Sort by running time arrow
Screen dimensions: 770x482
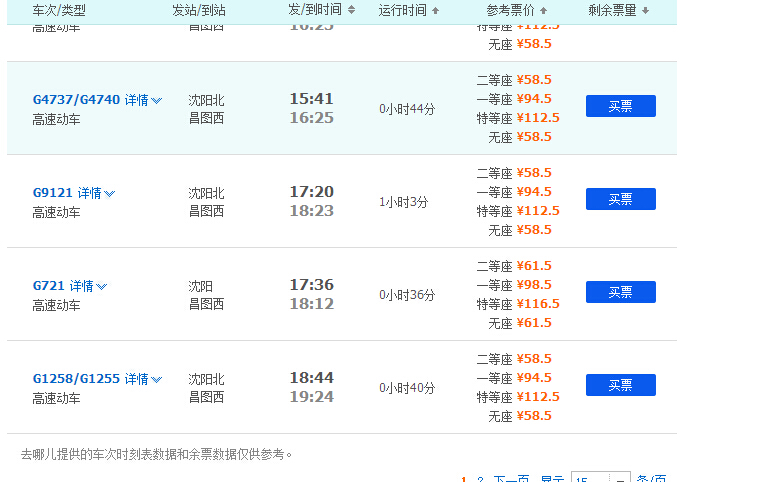tap(436, 10)
